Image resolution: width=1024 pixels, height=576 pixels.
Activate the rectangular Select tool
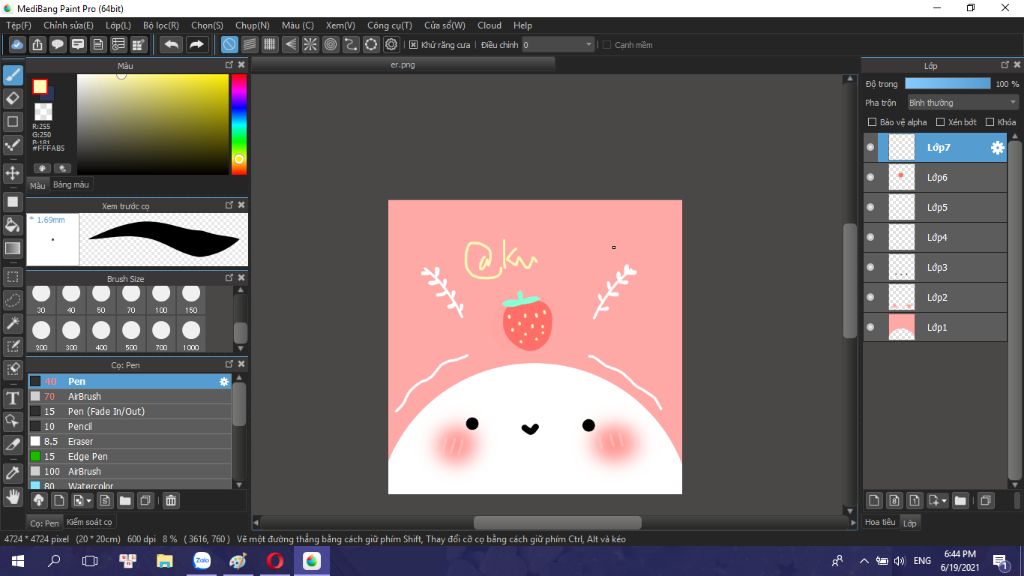coord(12,277)
